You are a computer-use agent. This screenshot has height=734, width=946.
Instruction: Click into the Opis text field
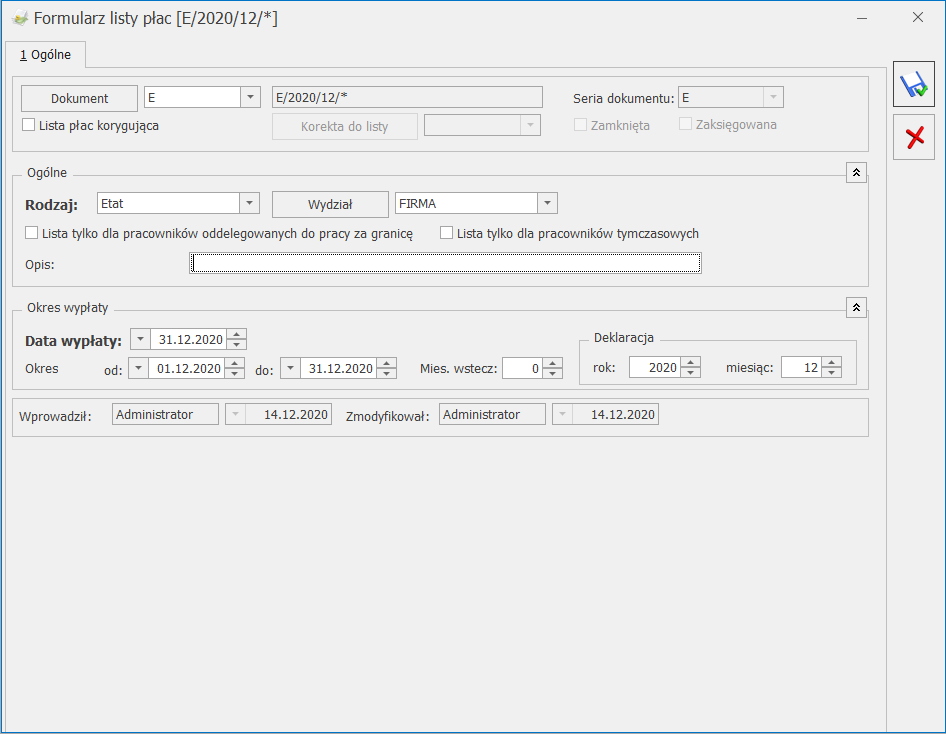(x=445, y=263)
